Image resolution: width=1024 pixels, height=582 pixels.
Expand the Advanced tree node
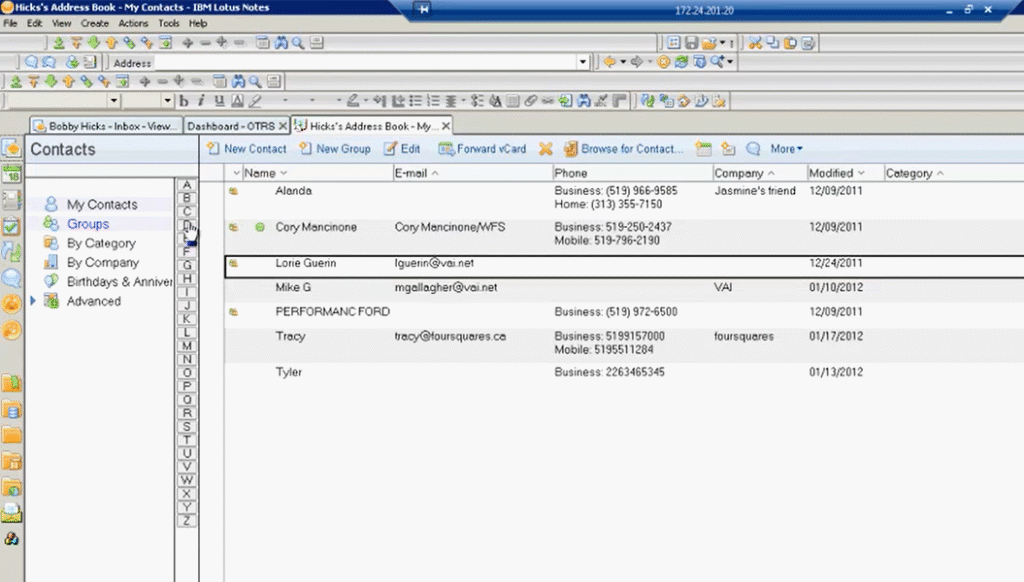tap(33, 301)
